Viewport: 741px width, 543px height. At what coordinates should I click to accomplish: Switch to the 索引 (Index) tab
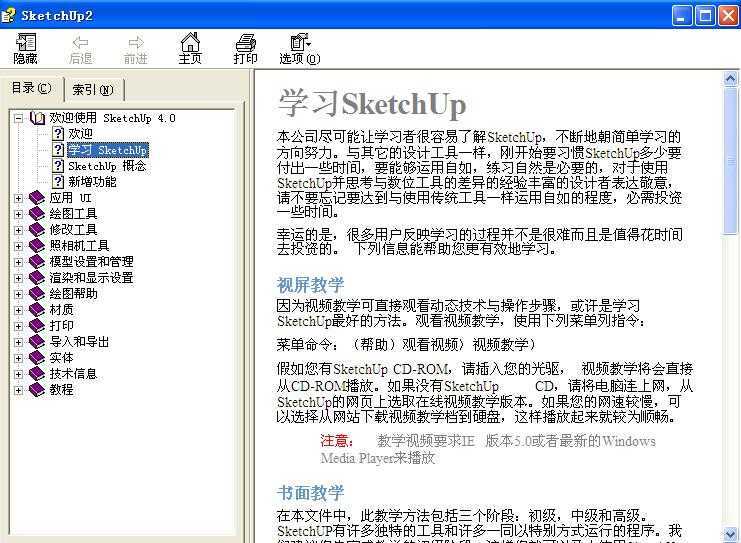[x=93, y=90]
